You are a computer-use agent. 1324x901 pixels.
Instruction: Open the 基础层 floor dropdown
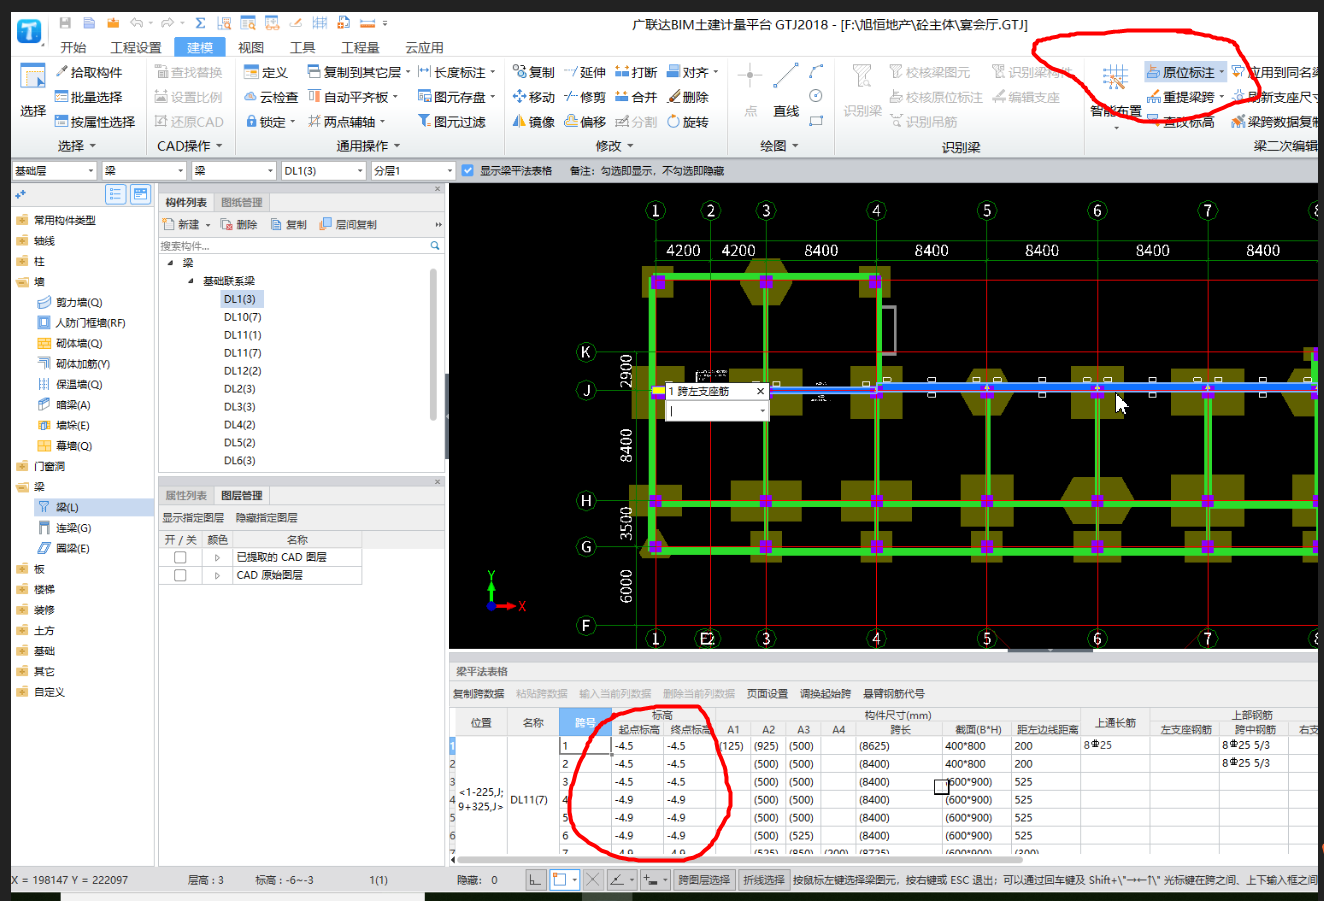(54, 171)
